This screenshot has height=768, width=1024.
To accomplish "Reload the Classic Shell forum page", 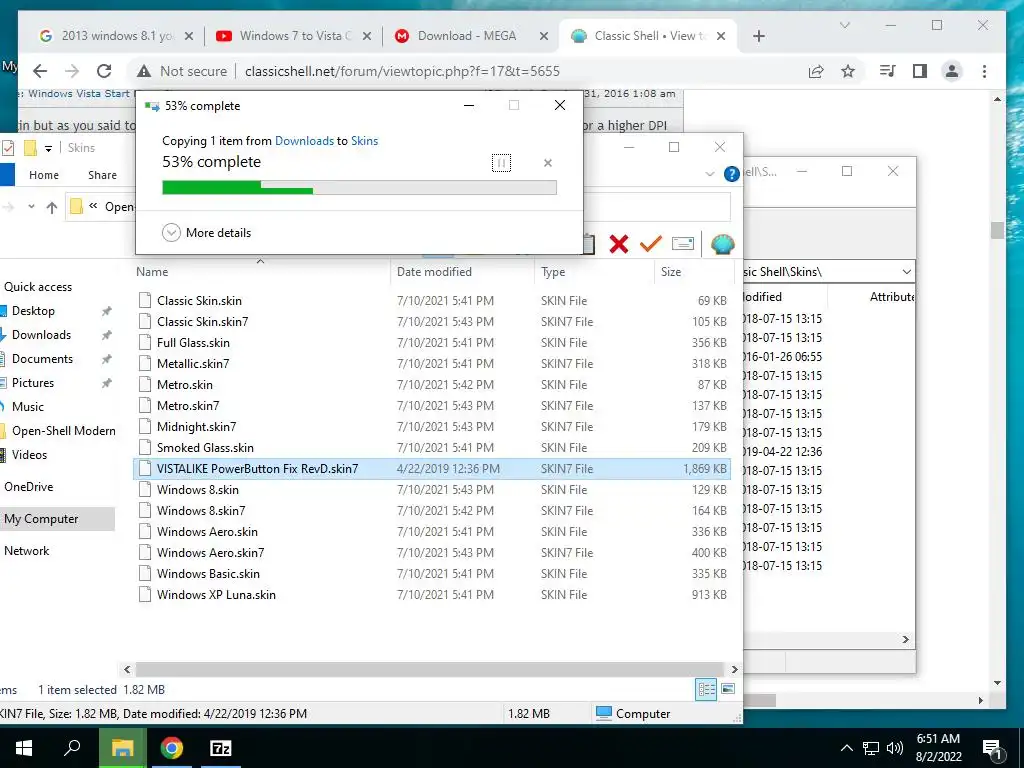I will [x=104, y=71].
